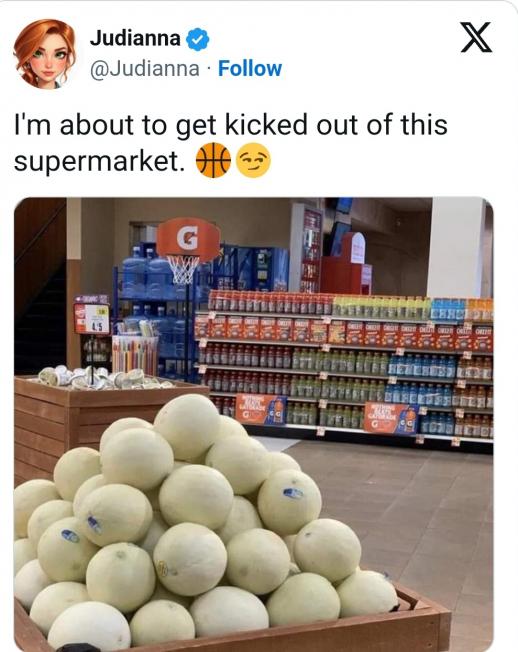Click the red kiosk behind the shelves
Image resolution: width=518 pixels, height=652 pixels.
pos(346,266)
